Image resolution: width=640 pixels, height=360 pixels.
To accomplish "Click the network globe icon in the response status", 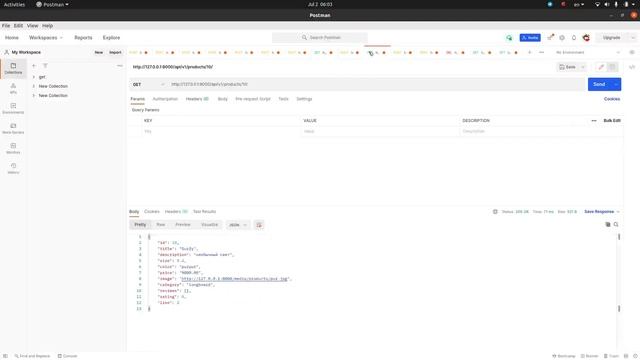I will 495,211.
